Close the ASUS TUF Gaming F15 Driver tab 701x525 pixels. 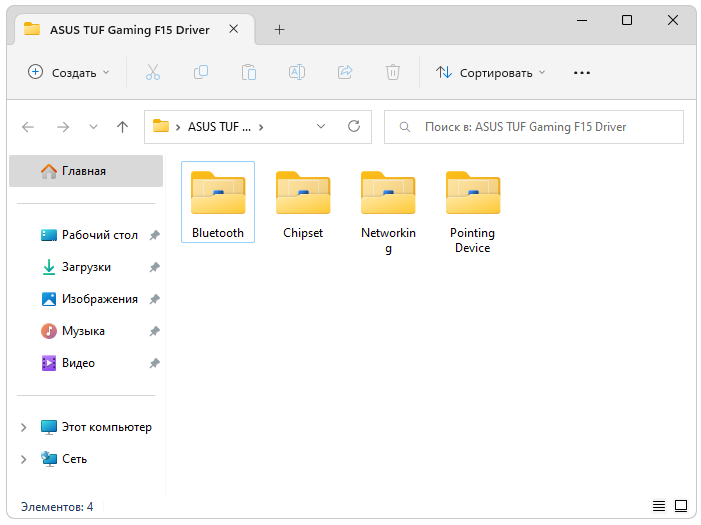(x=233, y=29)
